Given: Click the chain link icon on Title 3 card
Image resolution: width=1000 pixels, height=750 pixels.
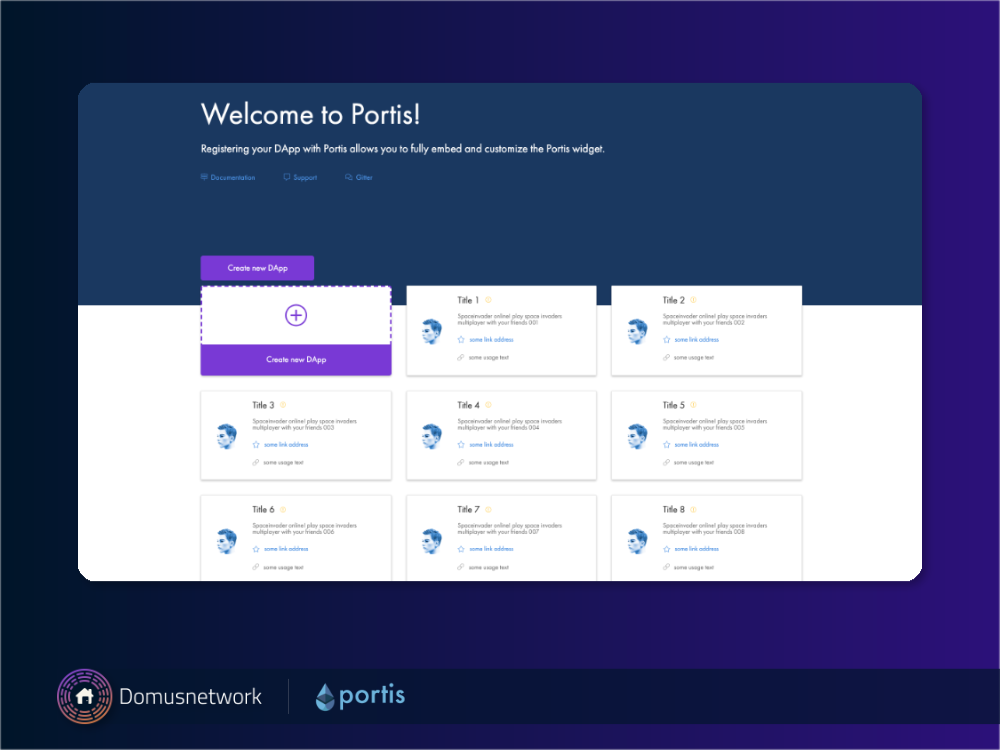Looking at the screenshot, I should coord(255,462).
